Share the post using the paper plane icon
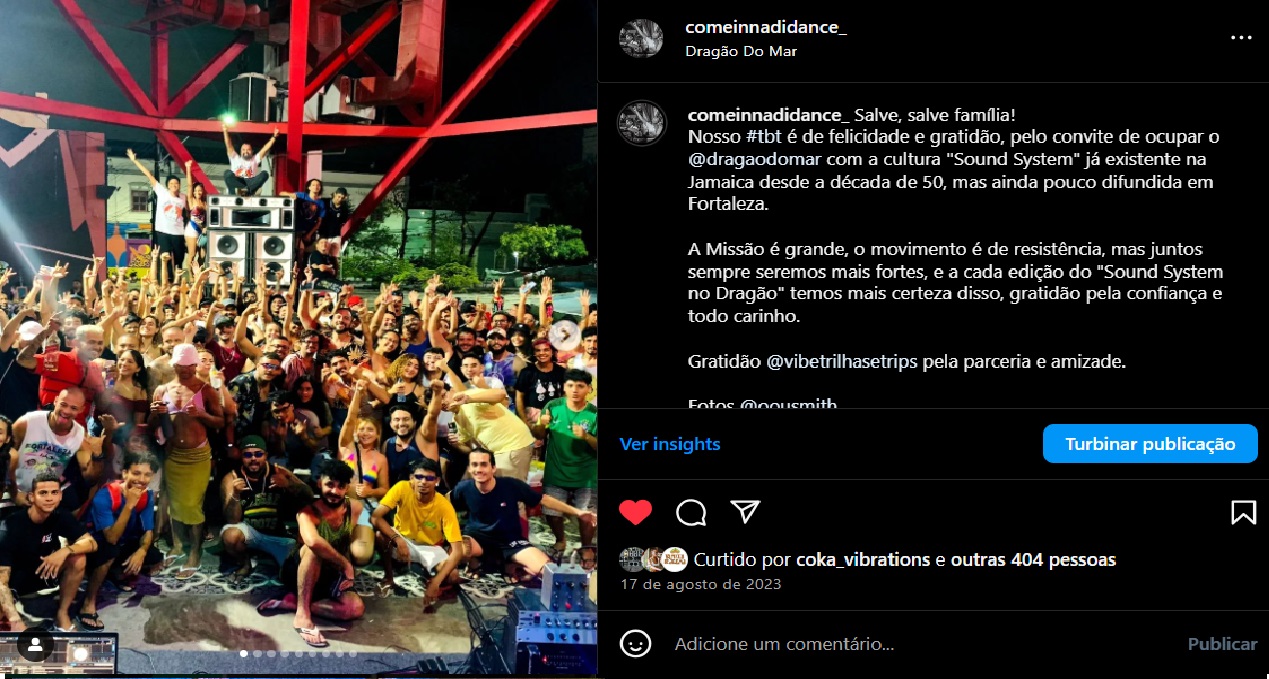This screenshot has height=679, width=1269. (745, 512)
